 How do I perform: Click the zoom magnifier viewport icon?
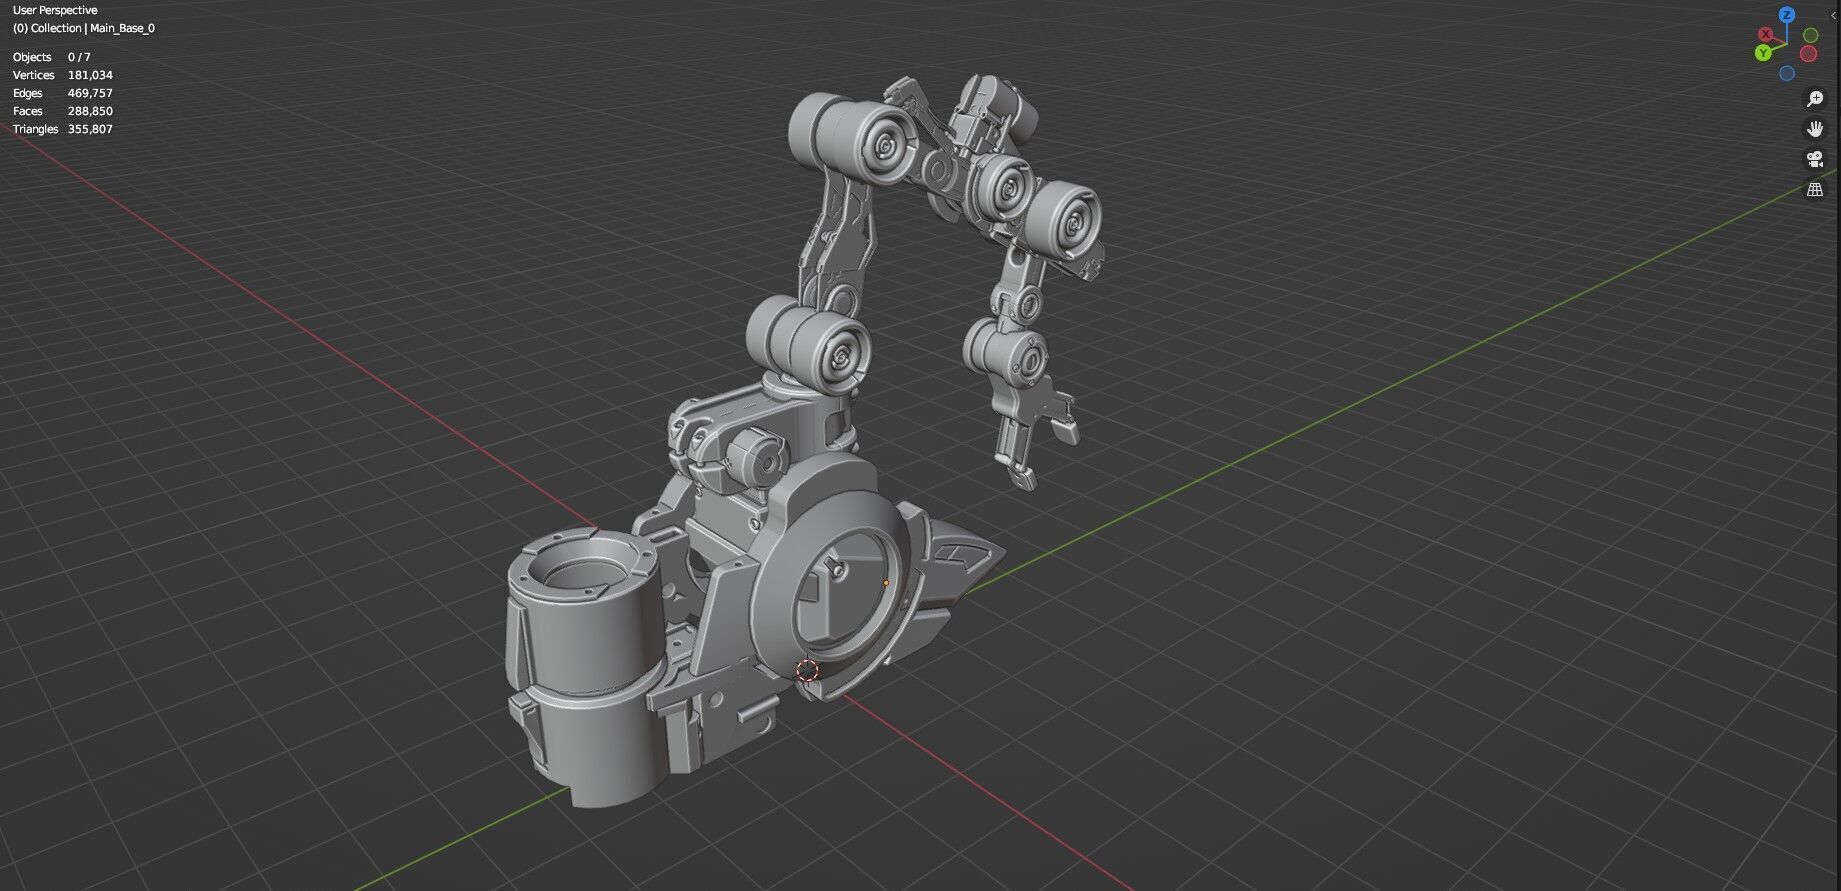point(1815,99)
